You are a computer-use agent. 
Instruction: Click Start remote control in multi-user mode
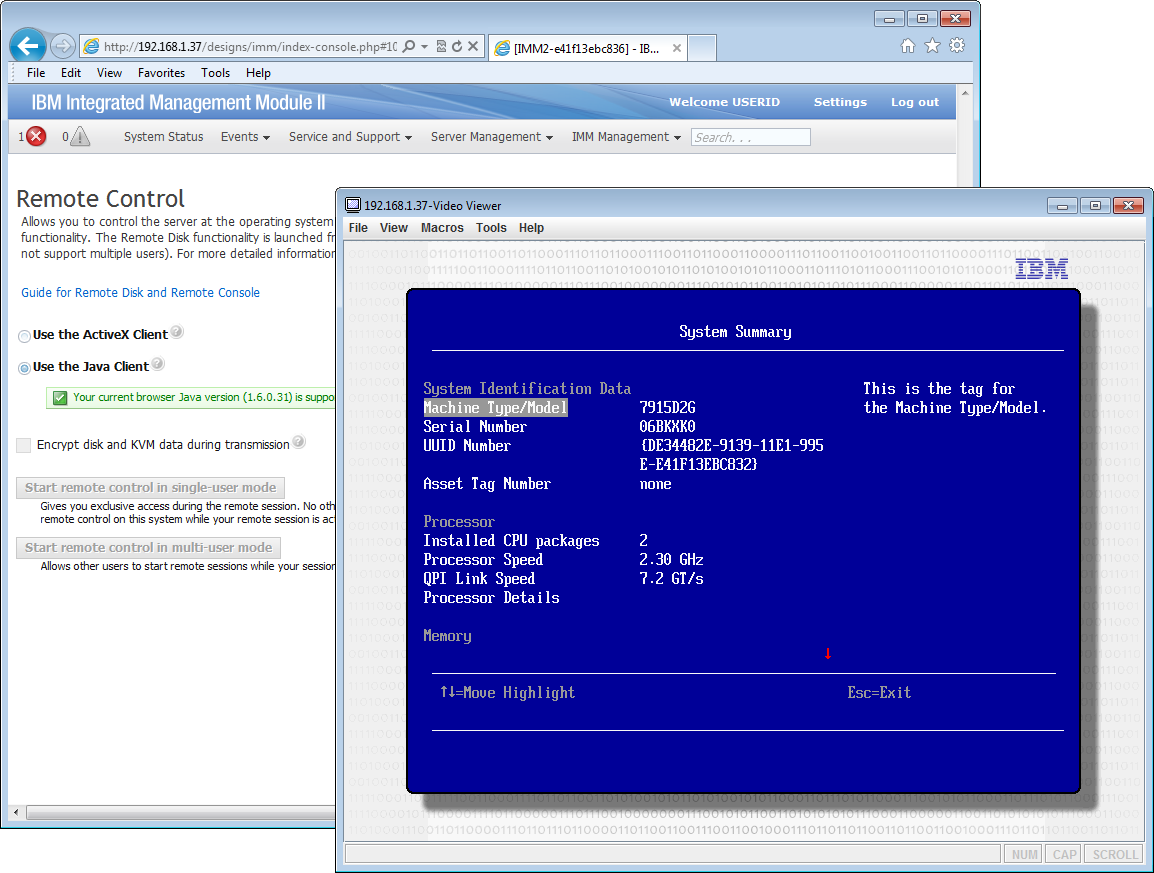coord(148,548)
